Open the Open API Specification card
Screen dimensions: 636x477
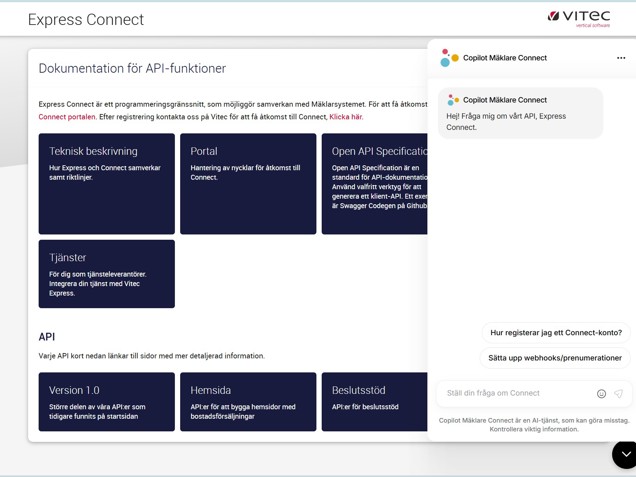376,184
